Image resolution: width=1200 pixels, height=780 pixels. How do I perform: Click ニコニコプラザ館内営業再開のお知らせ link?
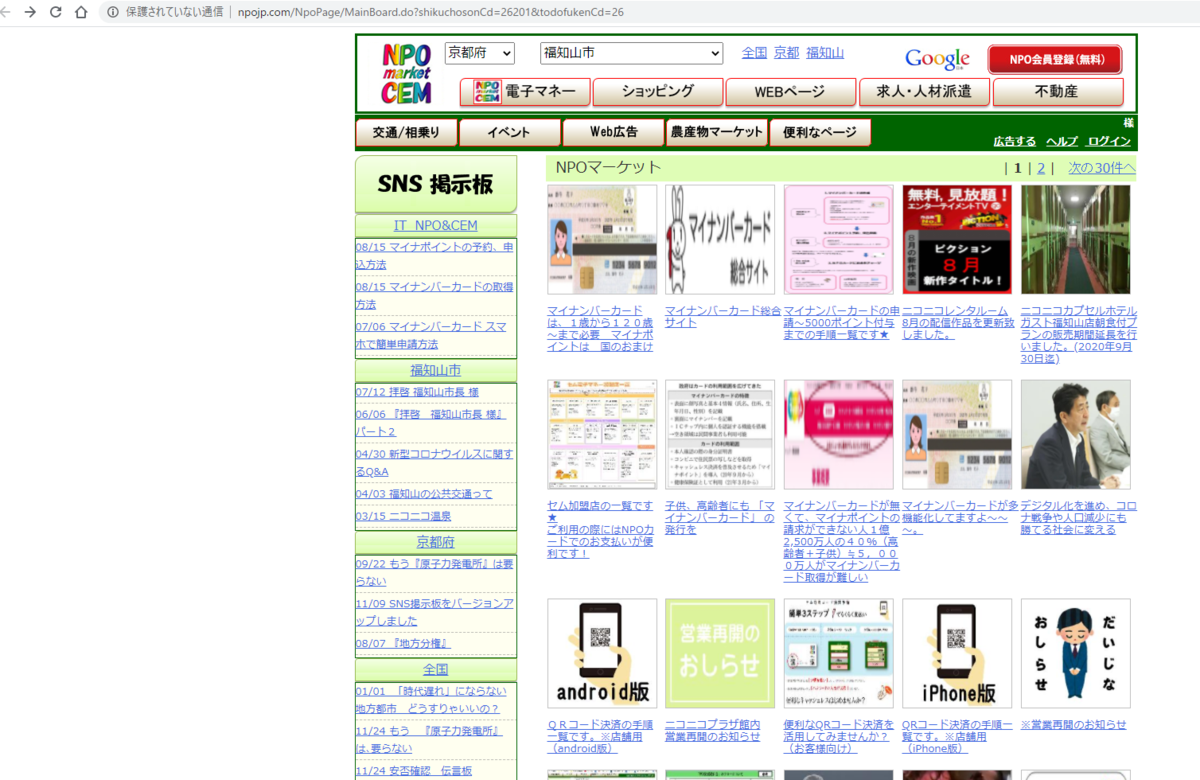pyautogui.click(x=713, y=731)
